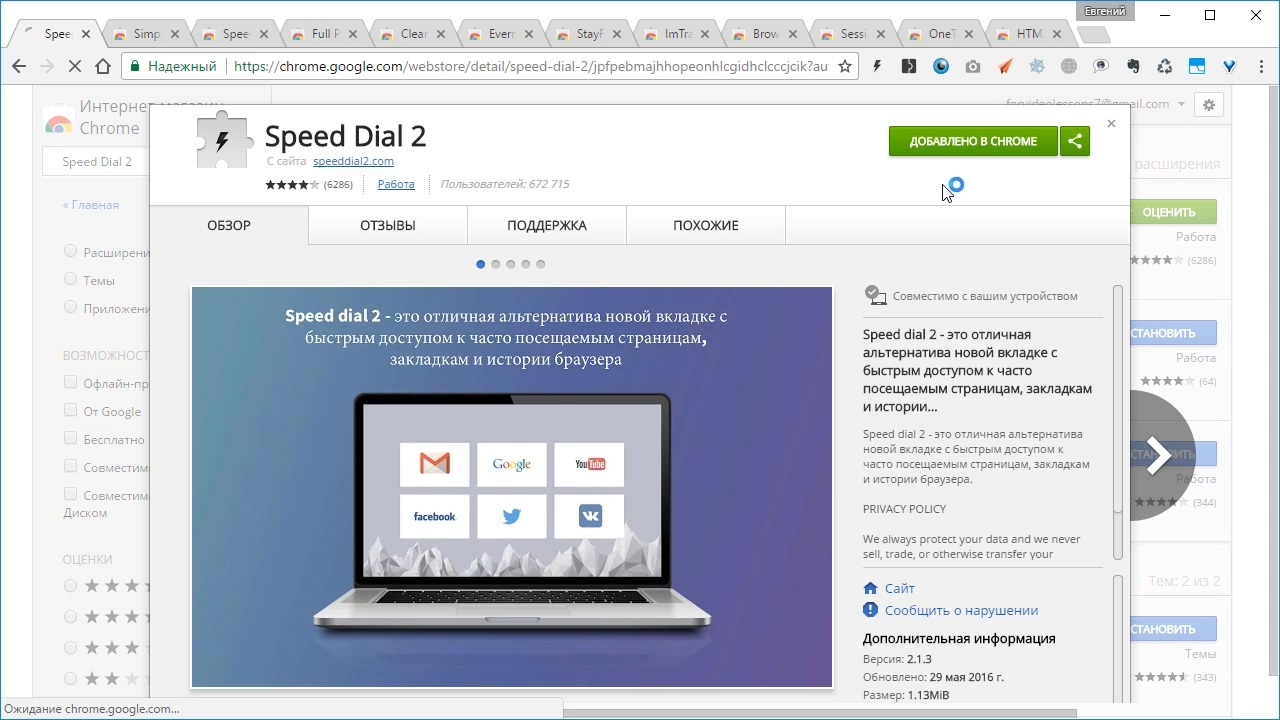Click the camera screenshot extension icon

tap(973, 67)
